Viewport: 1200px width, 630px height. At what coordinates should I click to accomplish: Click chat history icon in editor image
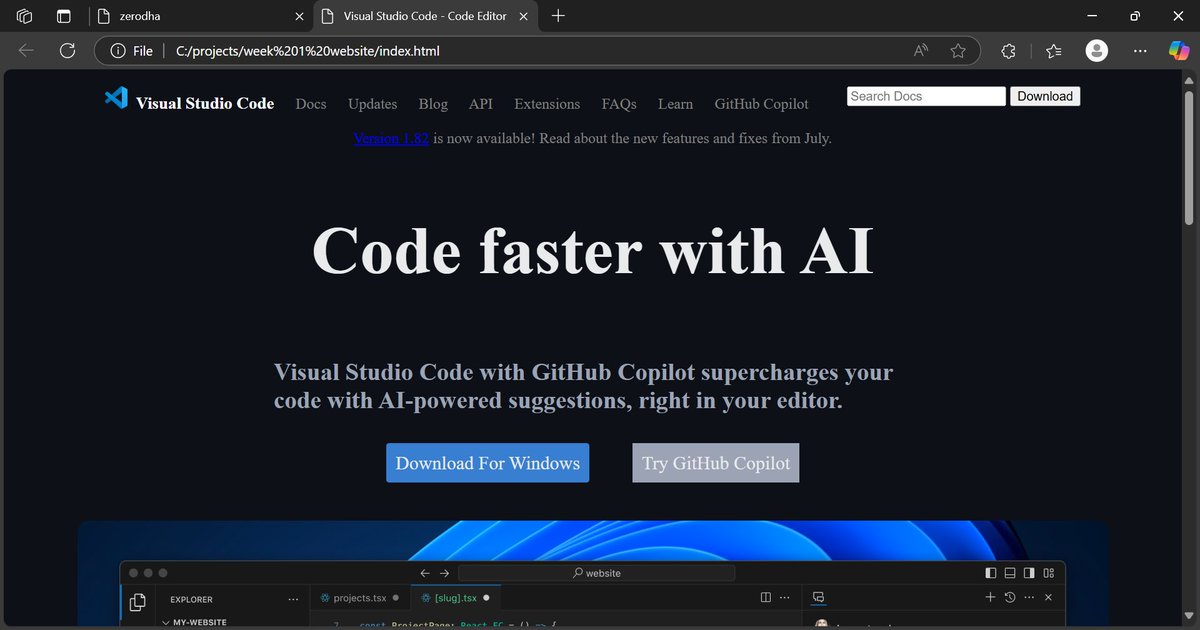click(1010, 598)
